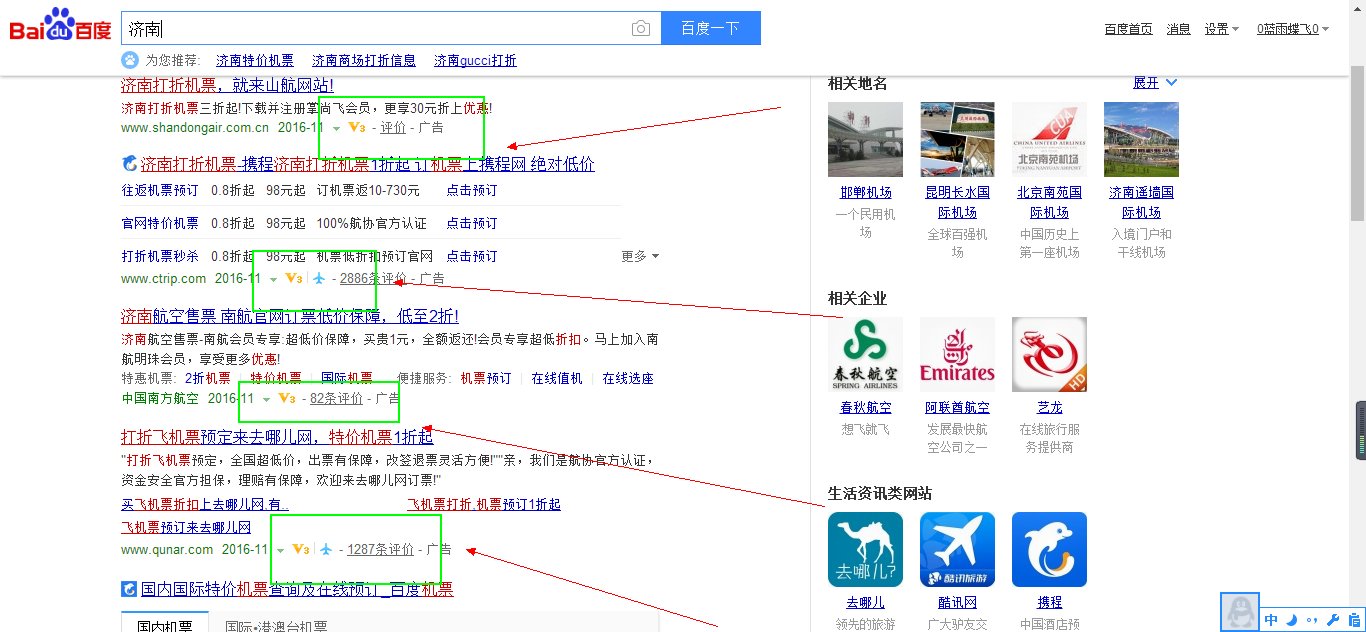Viewport: 1366px width, 632px height.
Task: Open the eLong (艺龙) logo icon
Action: tap(1048, 353)
